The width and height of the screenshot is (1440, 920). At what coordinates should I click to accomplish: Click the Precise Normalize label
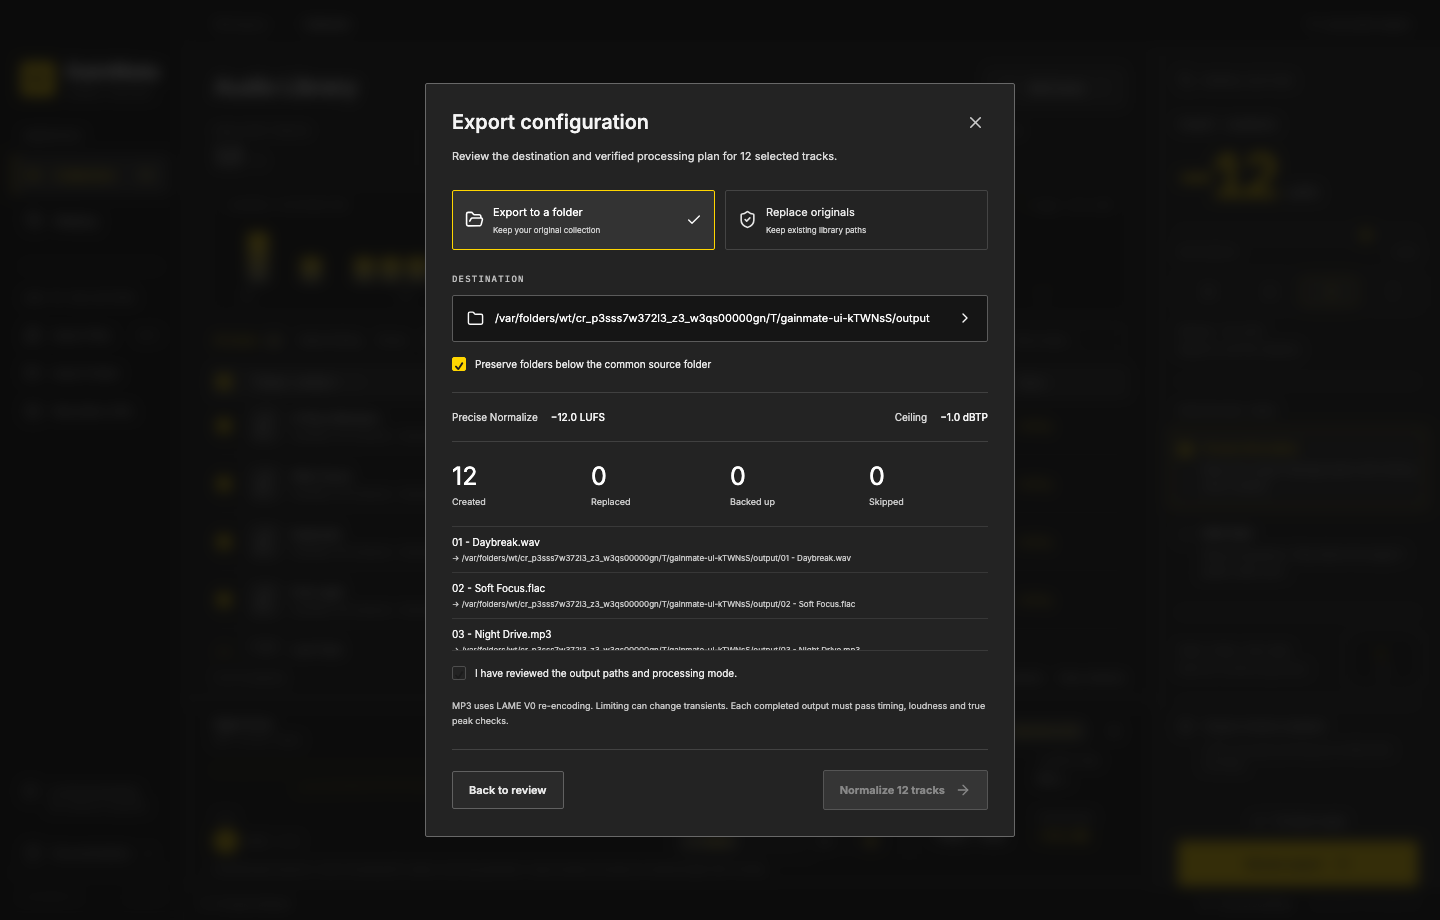[495, 417]
